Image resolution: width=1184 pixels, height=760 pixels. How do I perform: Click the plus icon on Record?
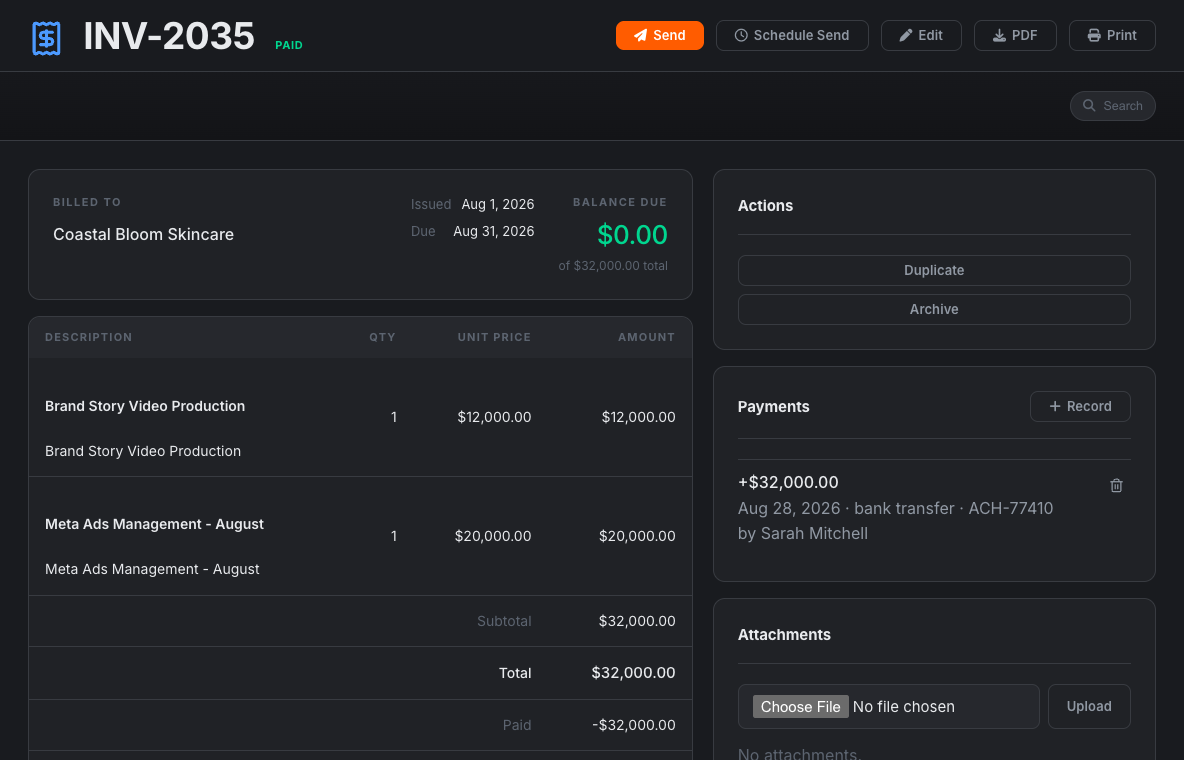tap(1055, 406)
